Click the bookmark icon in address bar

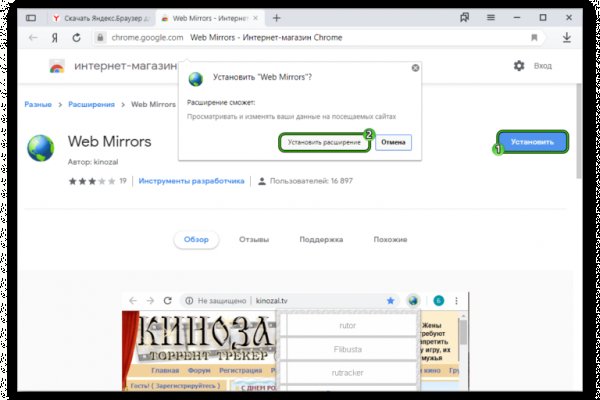tap(534, 38)
